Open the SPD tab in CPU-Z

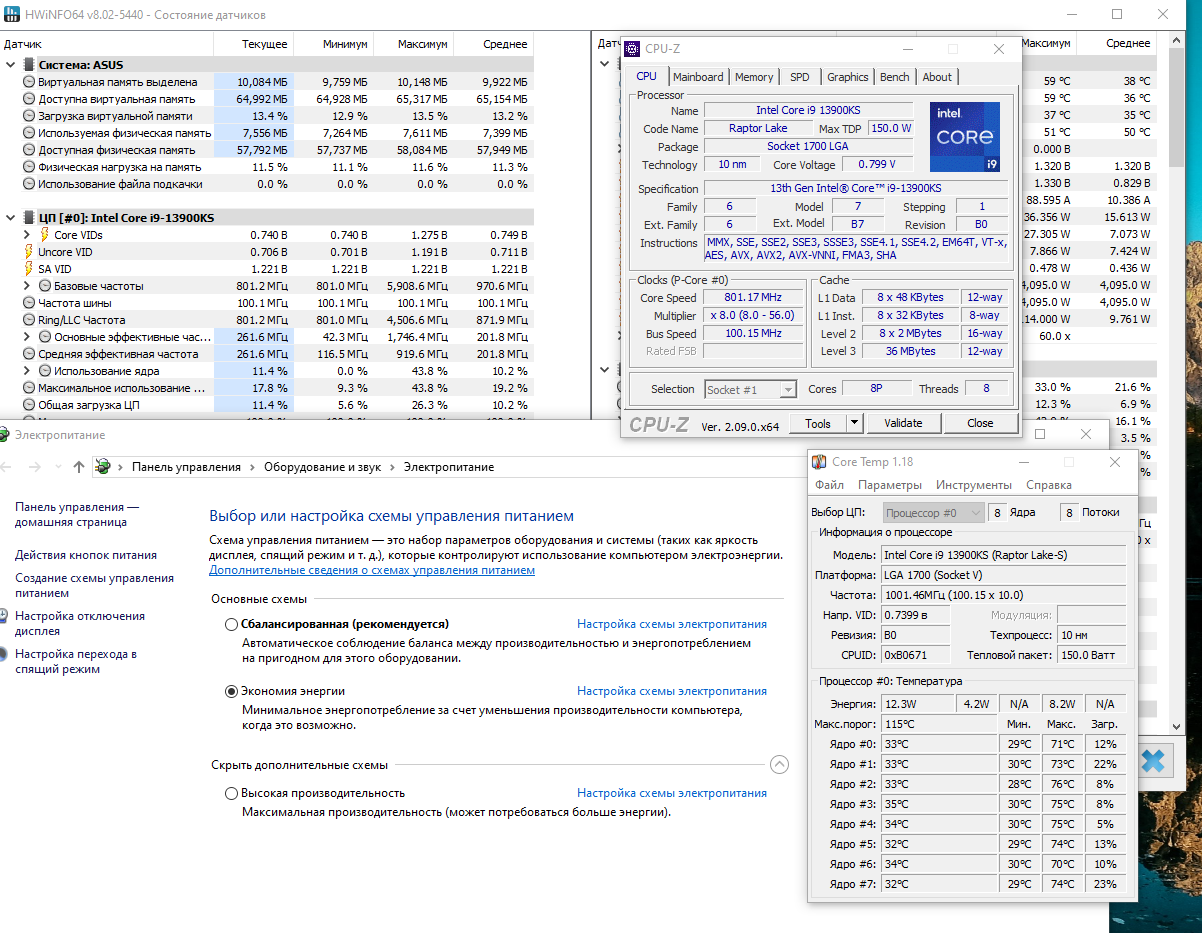[x=800, y=77]
